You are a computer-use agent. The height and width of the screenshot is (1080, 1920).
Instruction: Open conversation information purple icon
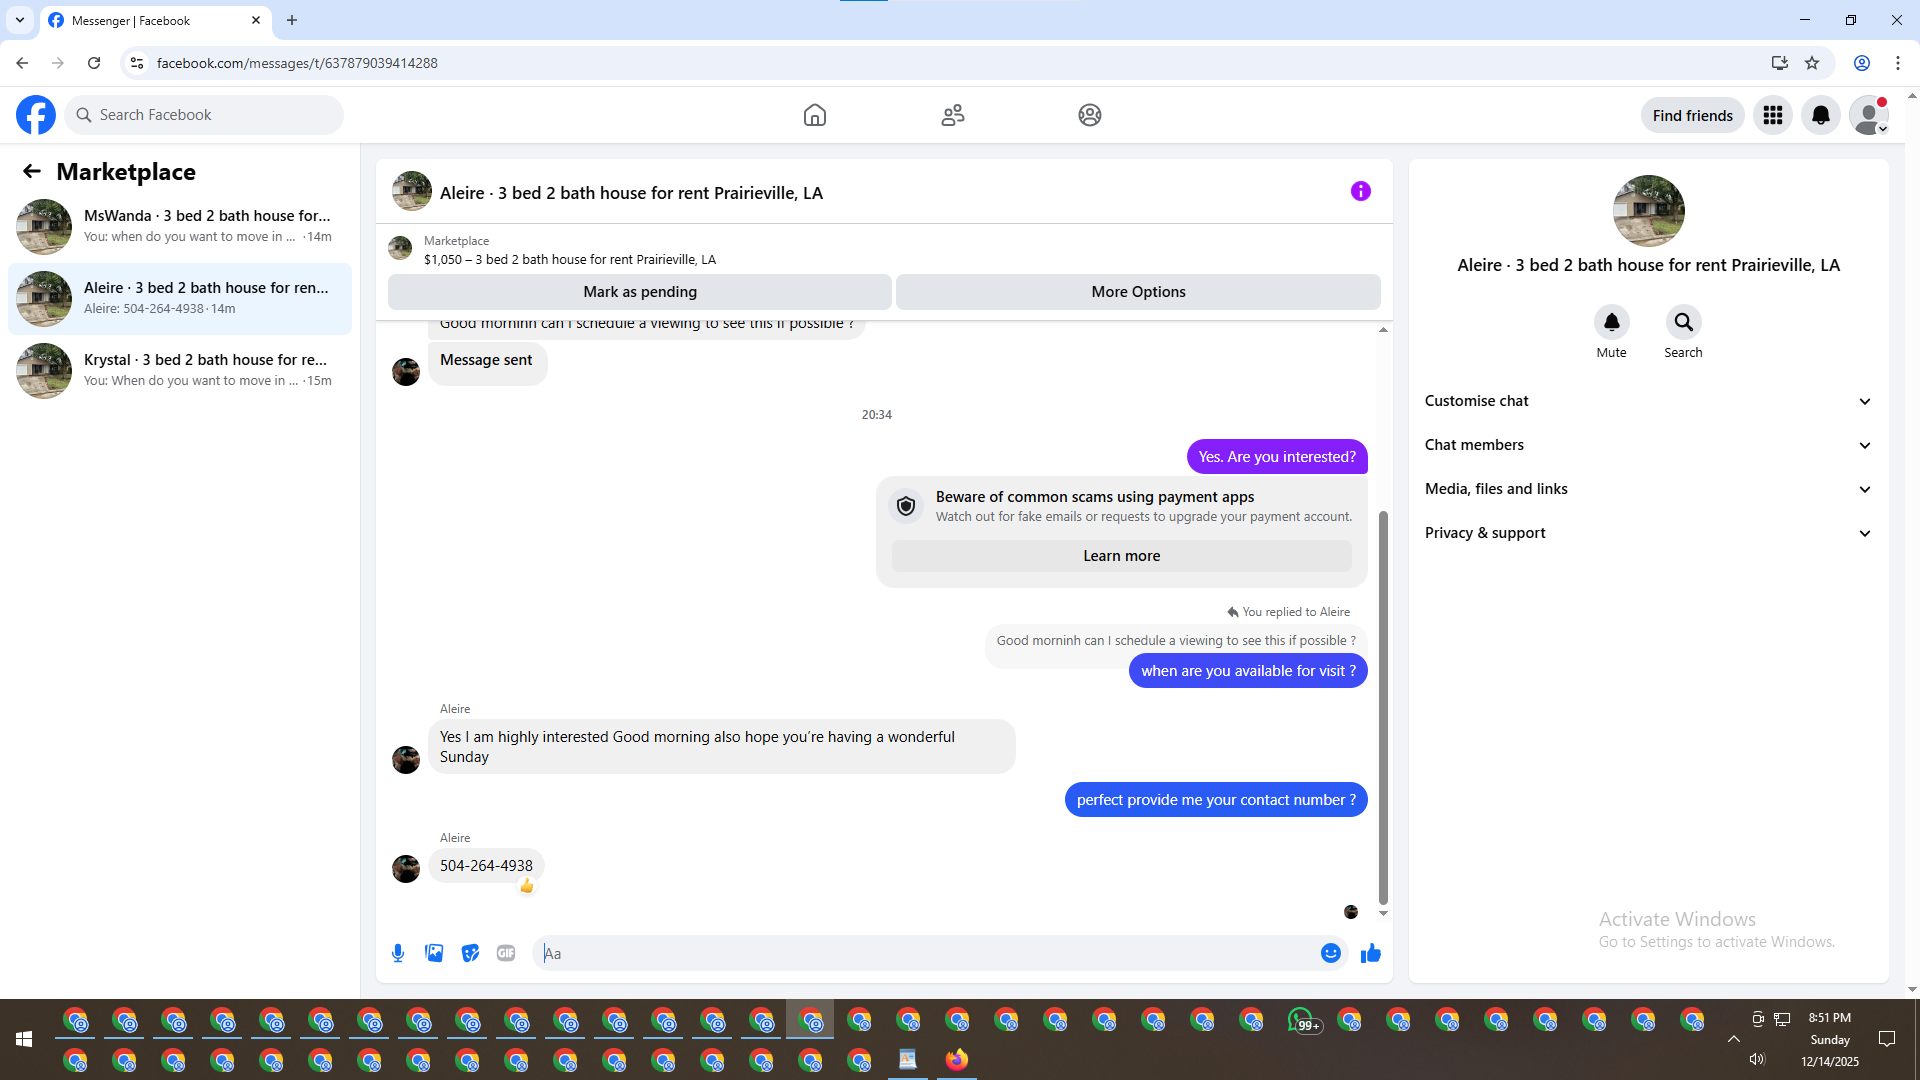tap(1360, 191)
